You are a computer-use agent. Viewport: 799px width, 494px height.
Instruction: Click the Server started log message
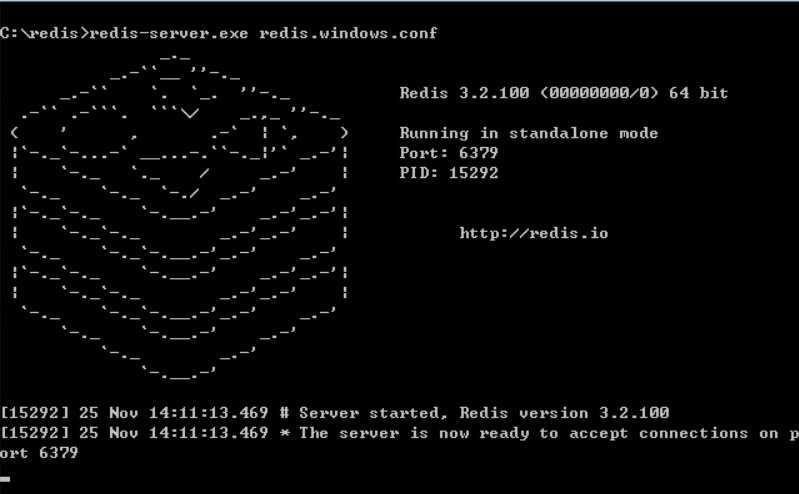click(x=484, y=413)
